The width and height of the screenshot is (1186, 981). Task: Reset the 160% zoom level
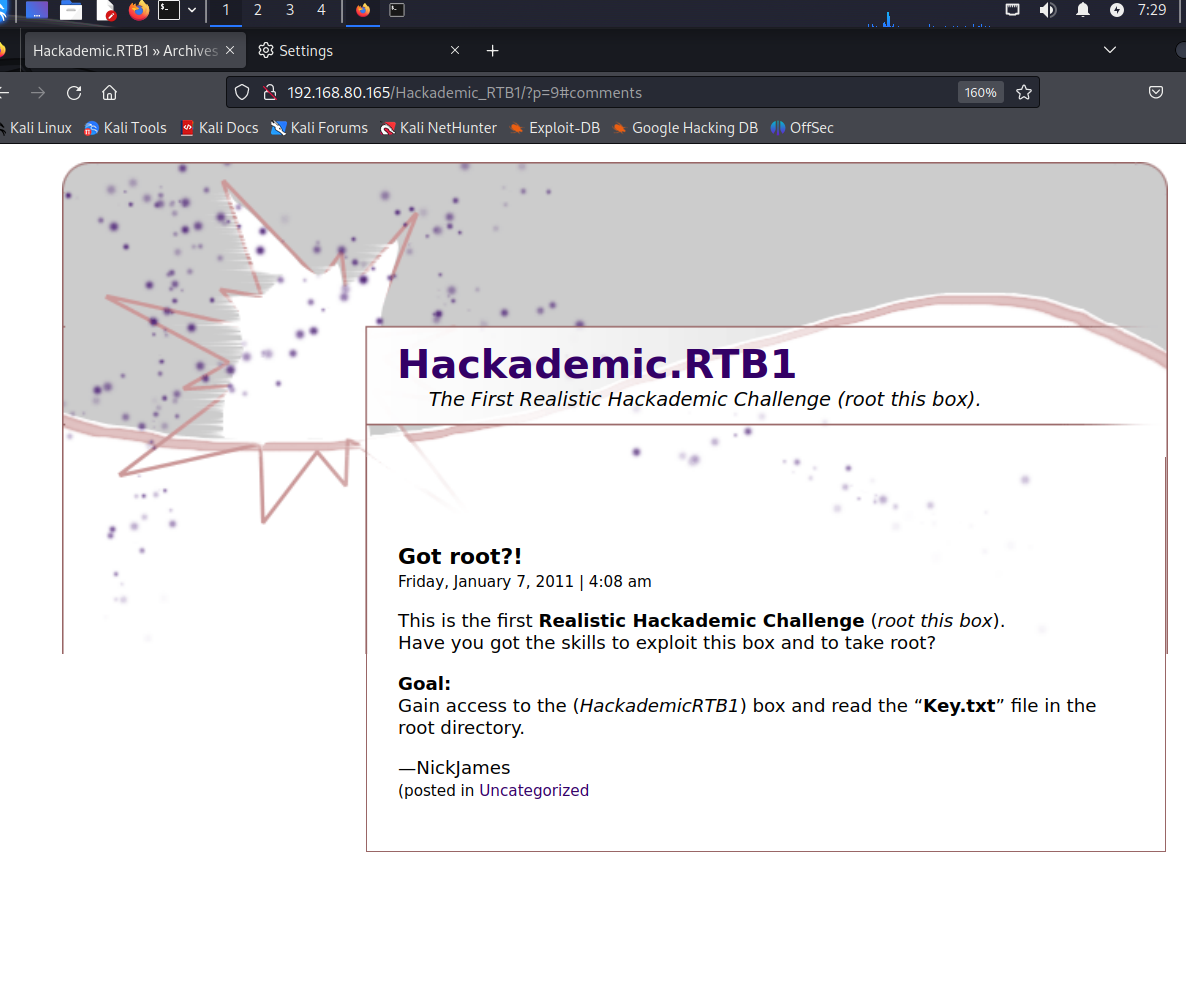[980, 92]
